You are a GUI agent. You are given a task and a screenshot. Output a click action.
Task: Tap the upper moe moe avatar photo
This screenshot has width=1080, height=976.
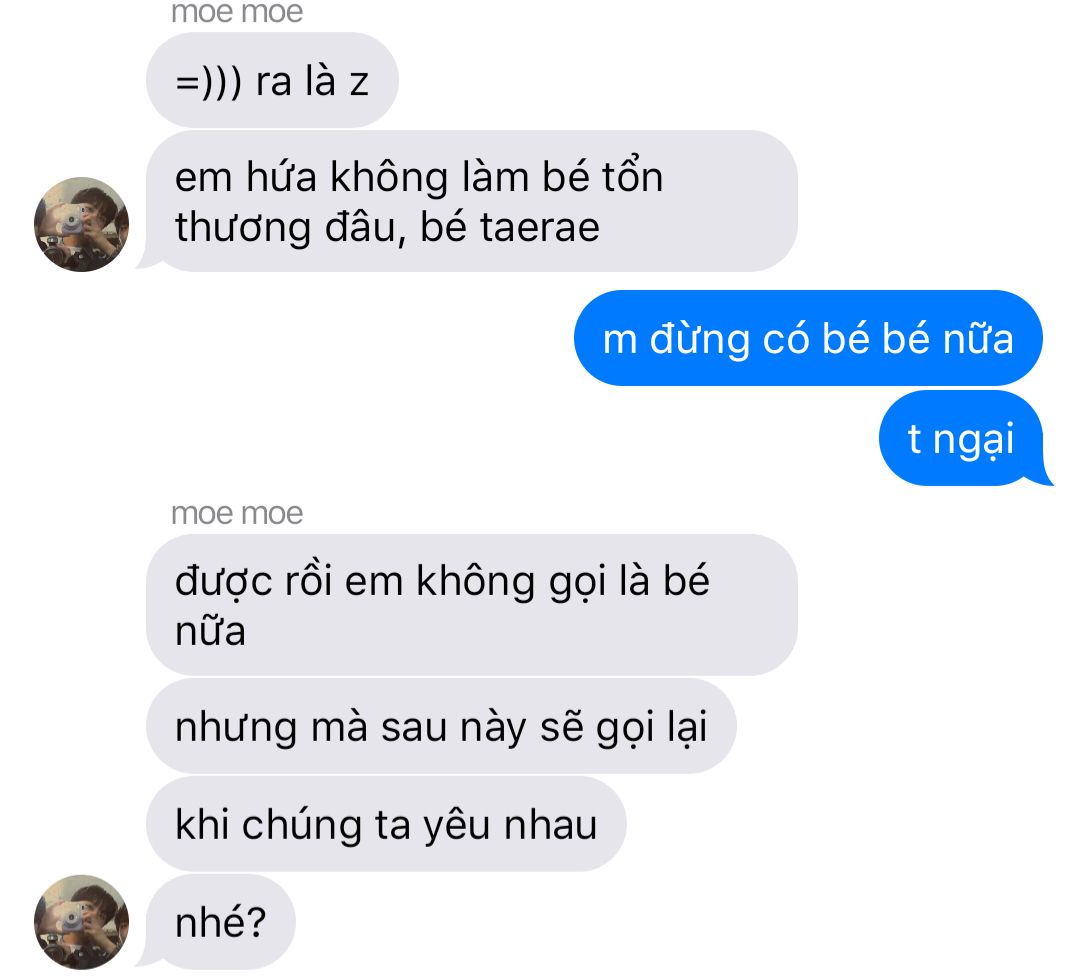(x=81, y=224)
